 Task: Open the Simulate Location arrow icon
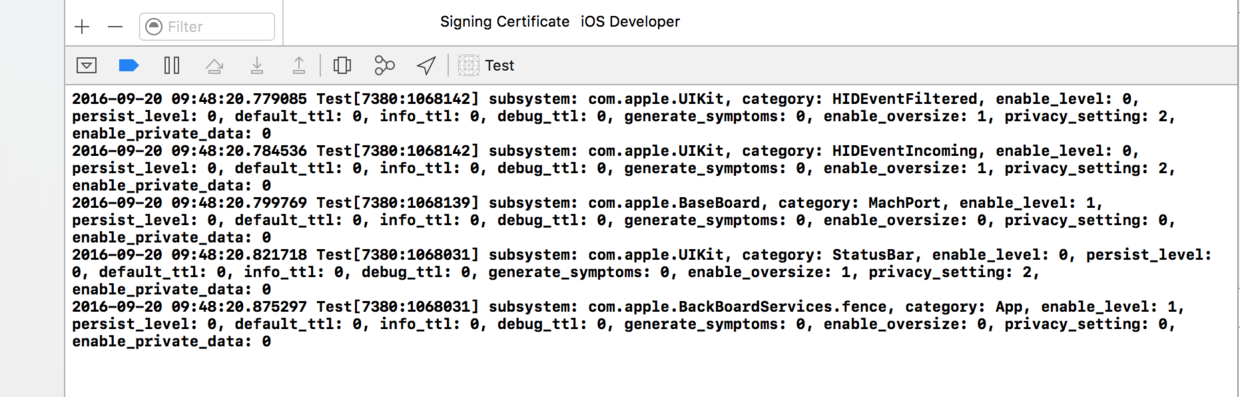pyautogui.click(x=427, y=66)
